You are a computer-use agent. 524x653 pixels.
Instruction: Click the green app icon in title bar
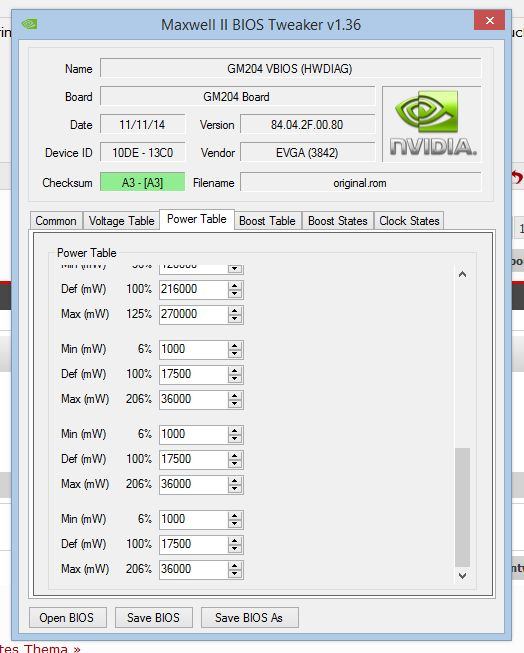pos(30,24)
